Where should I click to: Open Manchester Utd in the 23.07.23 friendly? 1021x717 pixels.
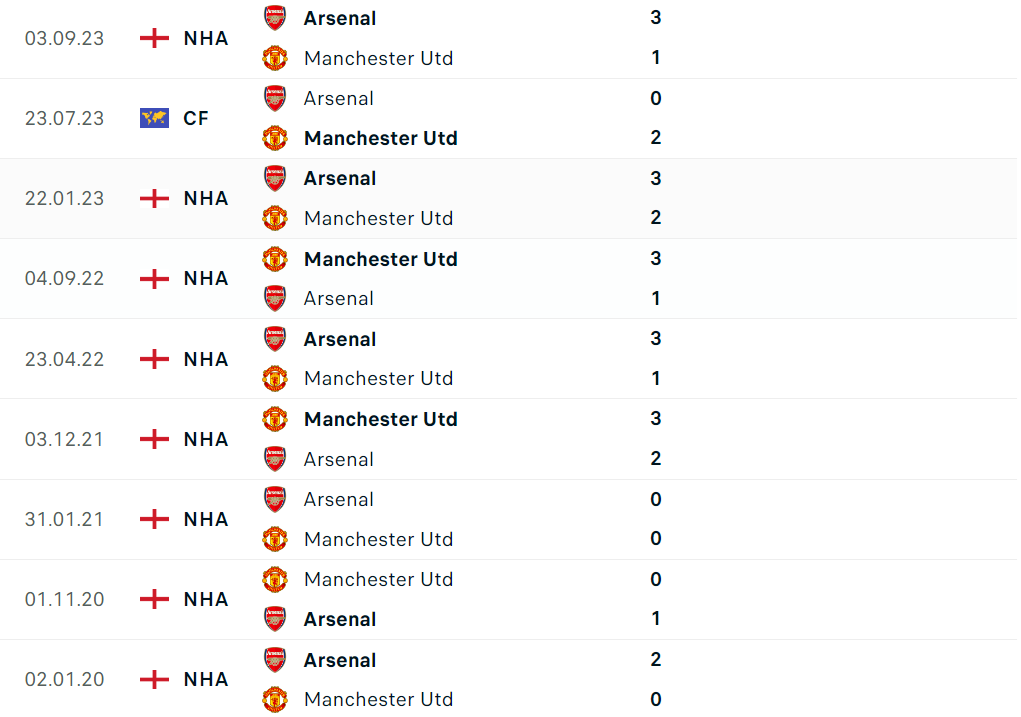[380, 138]
